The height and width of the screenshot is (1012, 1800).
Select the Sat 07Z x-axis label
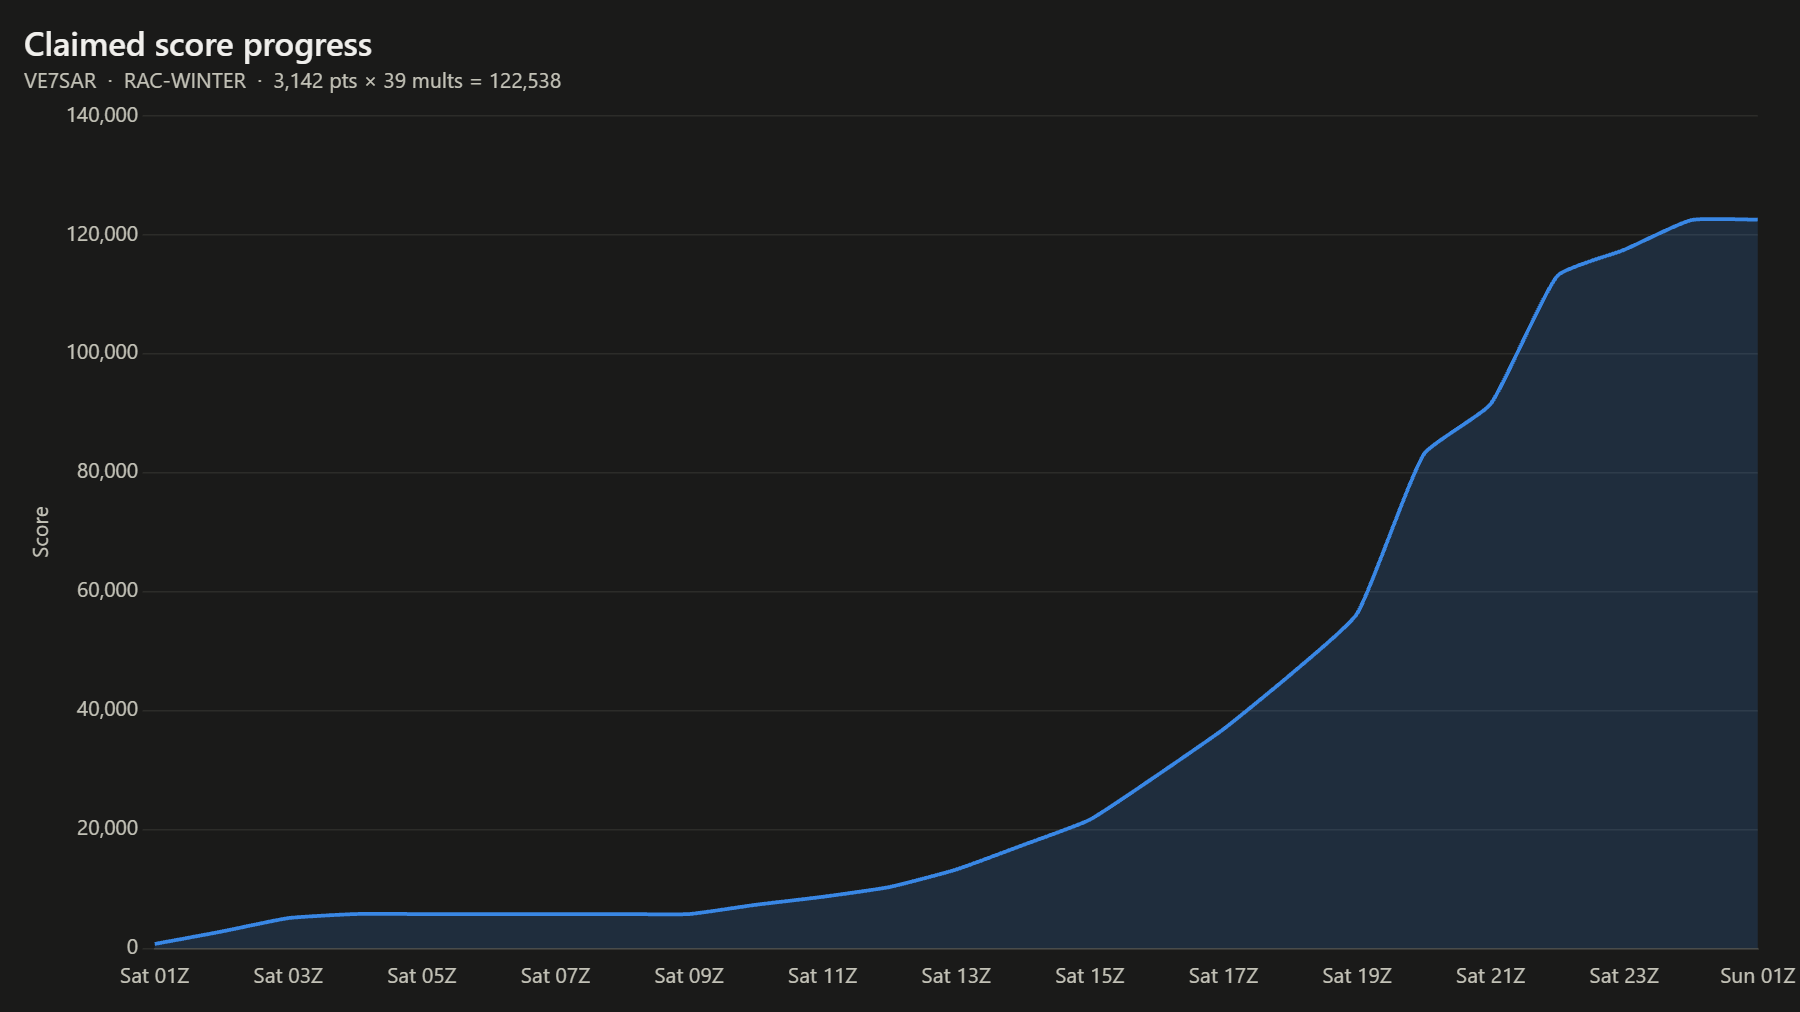coord(555,976)
